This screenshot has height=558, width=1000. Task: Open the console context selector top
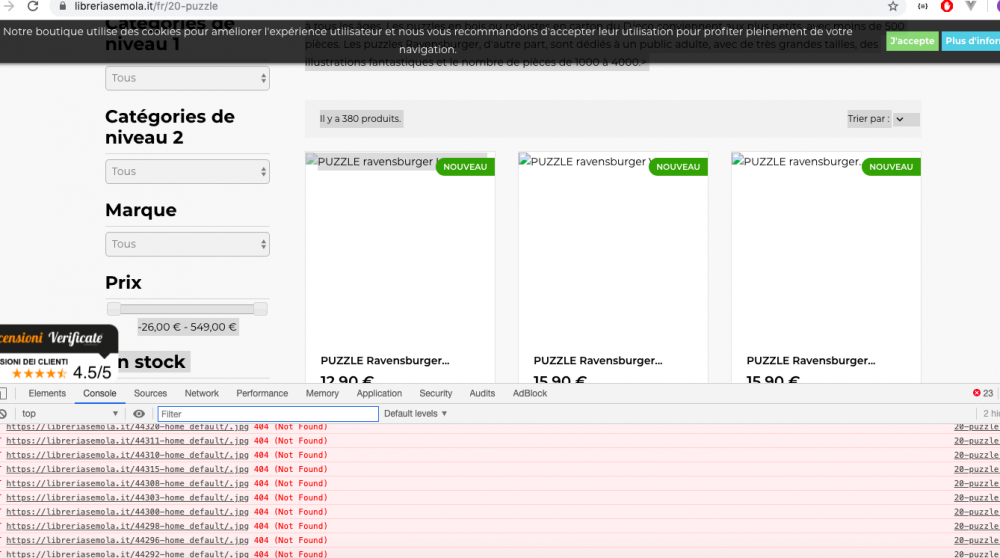pyautogui.click(x=70, y=413)
